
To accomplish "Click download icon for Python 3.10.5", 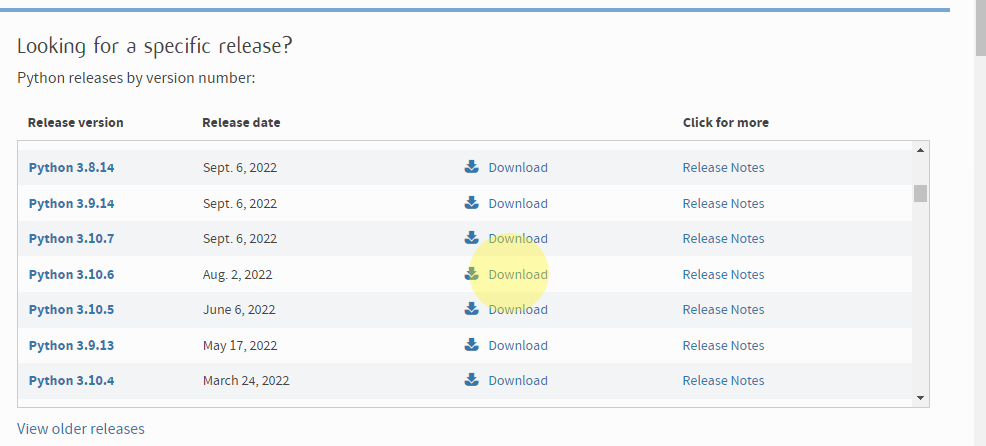I will [x=472, y=309].
